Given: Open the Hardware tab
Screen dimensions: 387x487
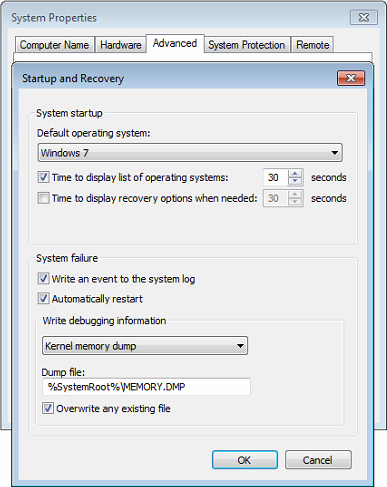Looking at the screenshot, I should pos(121,45).
